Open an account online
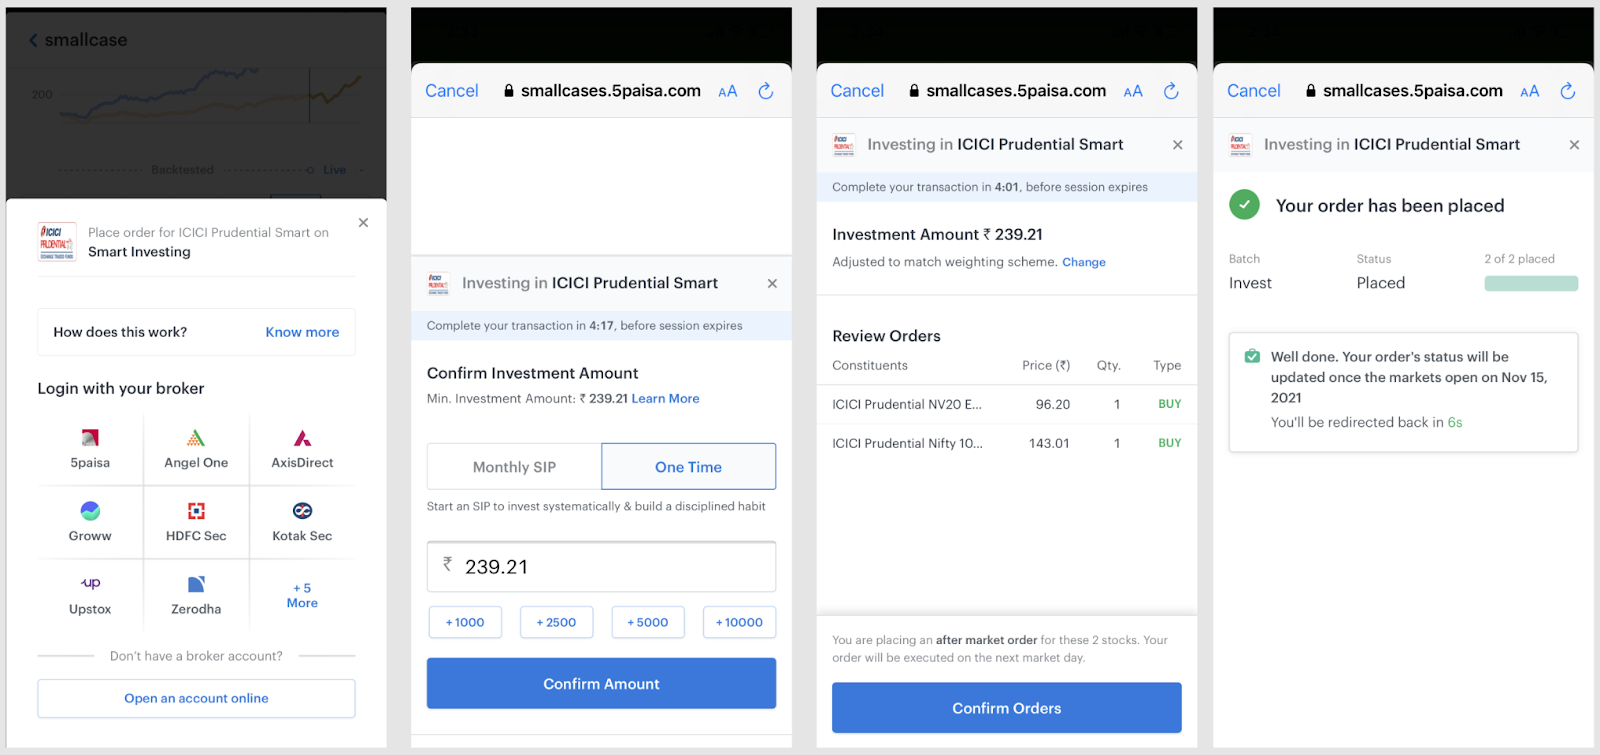The width and height of the screenshot is (1600, 755). pos(196,698)
